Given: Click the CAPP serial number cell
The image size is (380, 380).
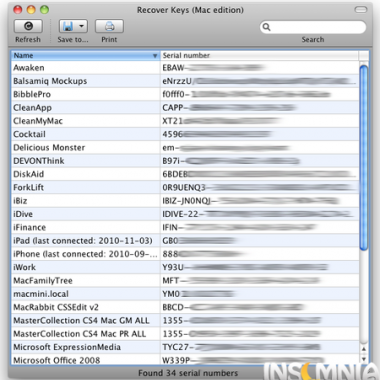Looking at the screenshot, I should 259,108.
